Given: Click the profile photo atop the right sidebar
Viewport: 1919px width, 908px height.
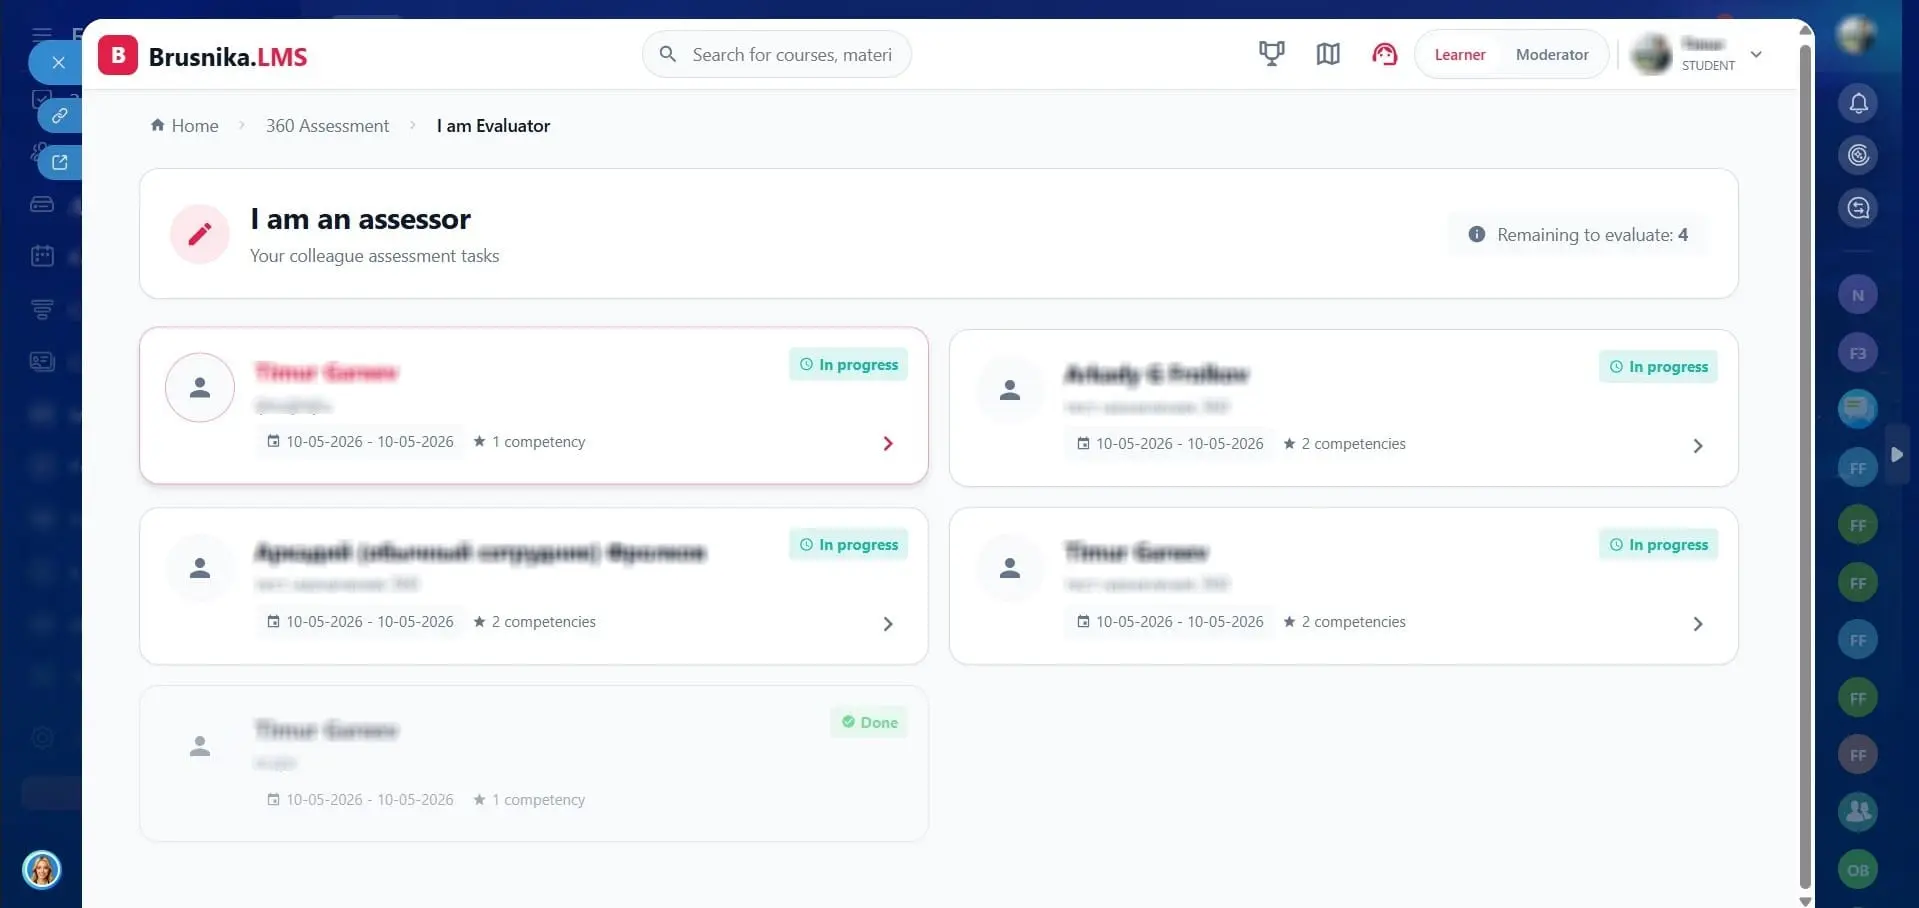Looking at the screenshot, I should coord(1858,35).
